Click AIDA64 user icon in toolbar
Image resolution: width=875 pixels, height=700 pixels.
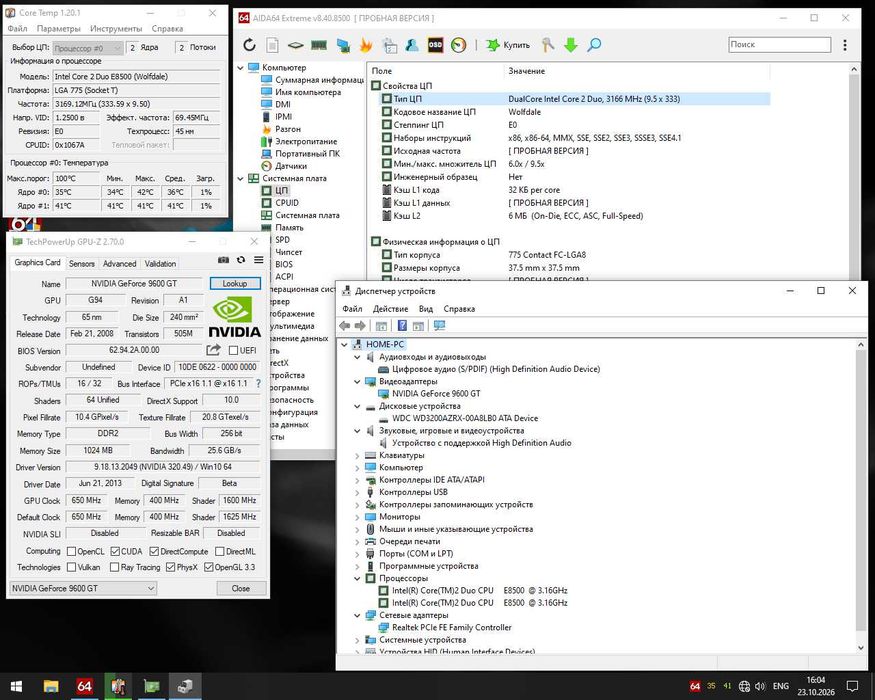[x=412, y=45]
